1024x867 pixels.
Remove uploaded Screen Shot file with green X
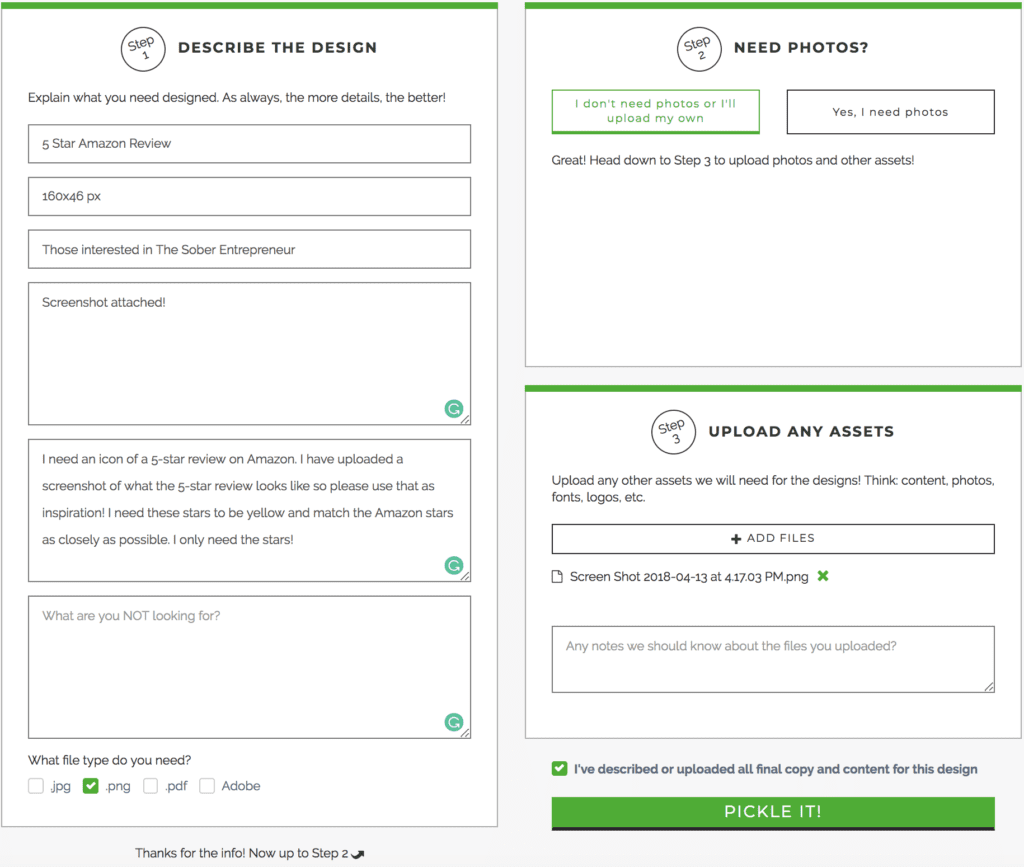point(823,576)
